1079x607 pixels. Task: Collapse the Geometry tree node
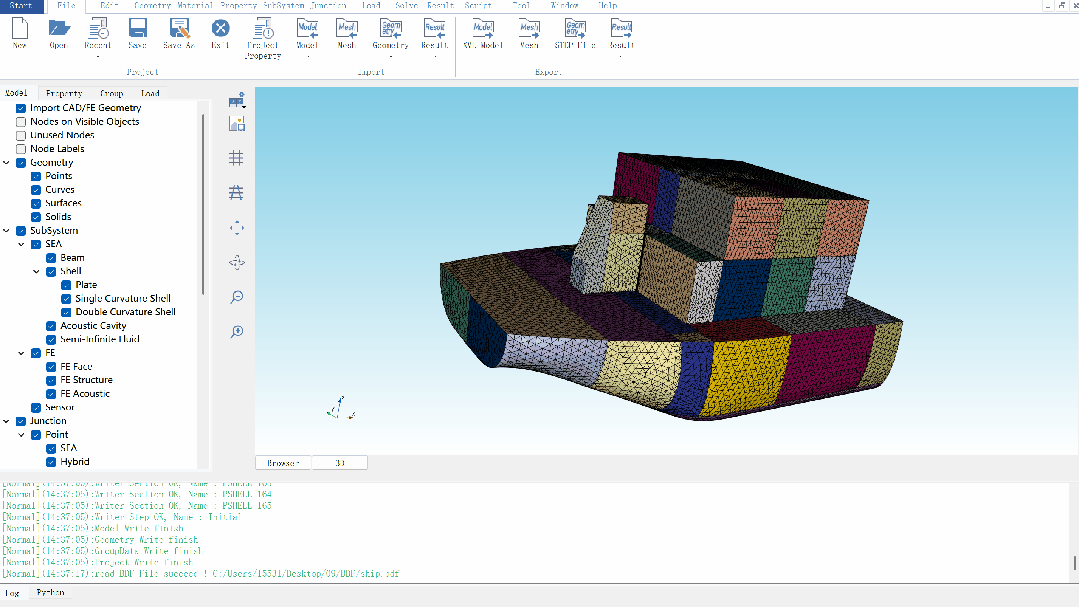point(7,162)
